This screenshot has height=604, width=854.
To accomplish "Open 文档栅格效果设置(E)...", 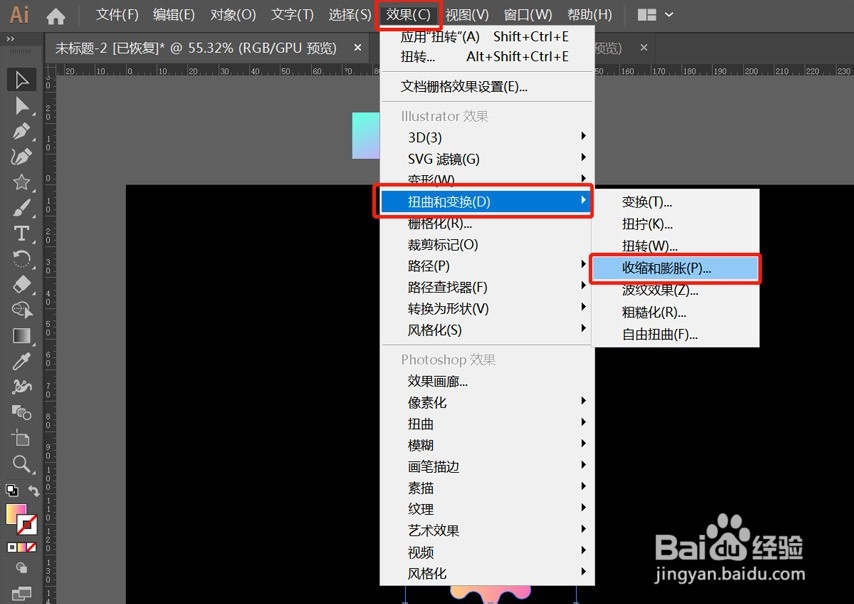I will click(x=486, y=87).
